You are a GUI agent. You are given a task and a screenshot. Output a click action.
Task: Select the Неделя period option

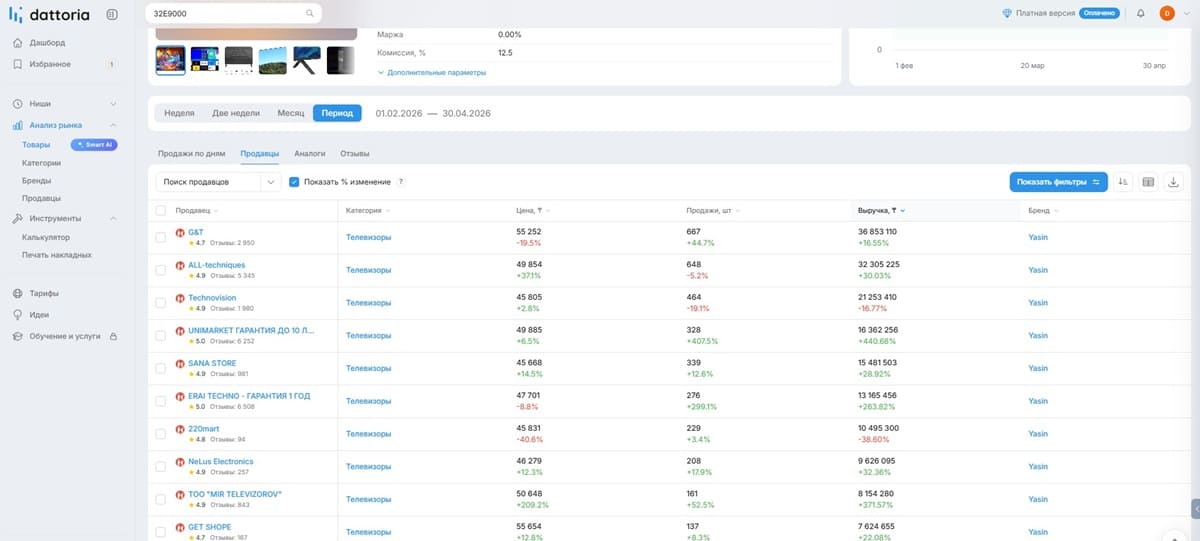tap(179, 113)
